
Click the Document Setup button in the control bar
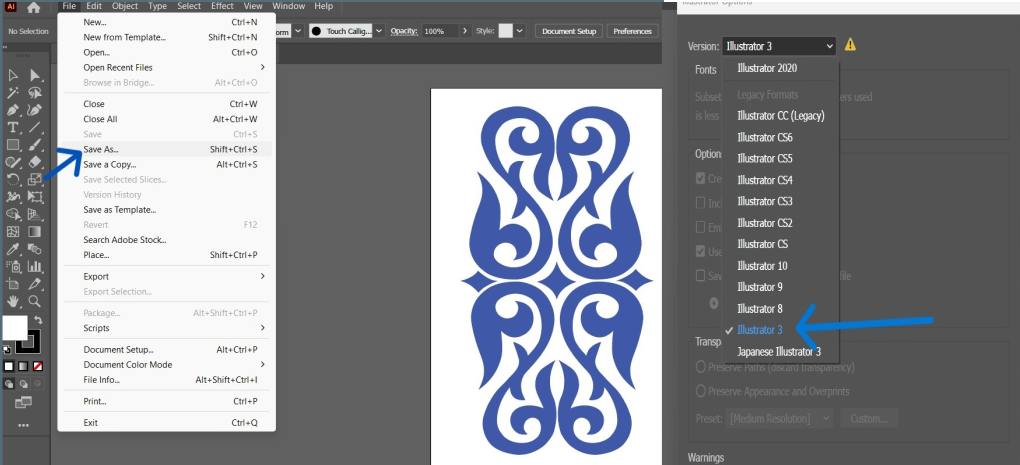pos(569,31)
